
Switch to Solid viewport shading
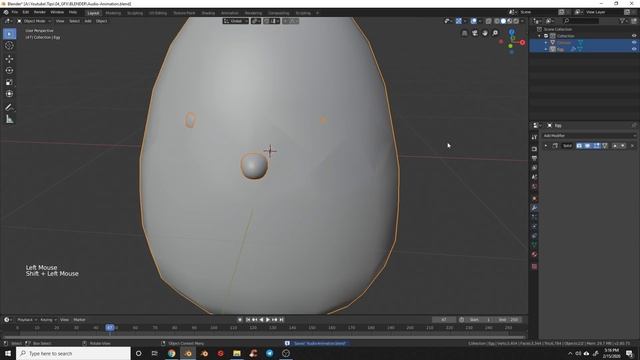[x=503, y=21]
